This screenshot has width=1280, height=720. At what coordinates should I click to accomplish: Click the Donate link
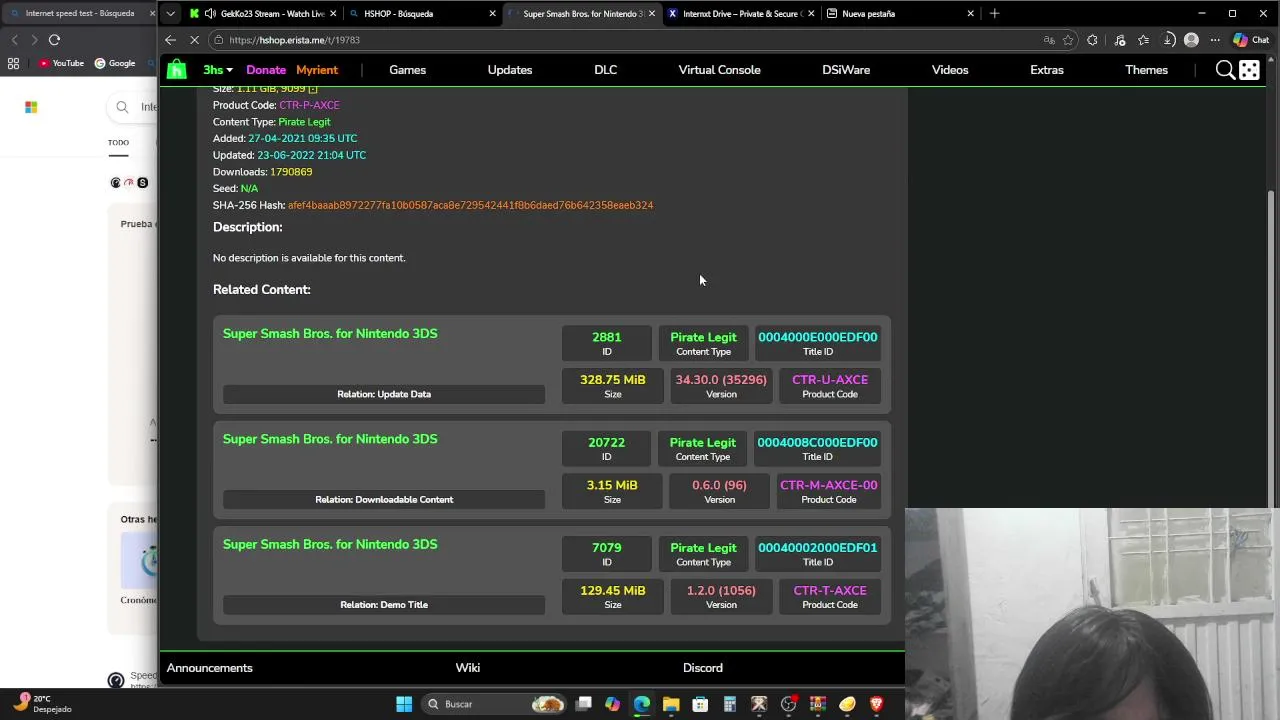(266, 70)
